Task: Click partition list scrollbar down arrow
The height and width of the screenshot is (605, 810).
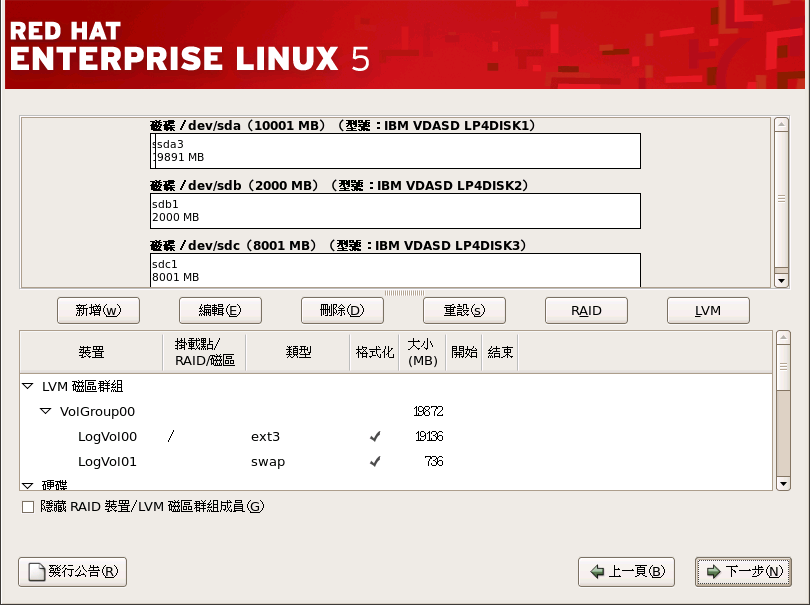Action: click(x=783, y=484)
